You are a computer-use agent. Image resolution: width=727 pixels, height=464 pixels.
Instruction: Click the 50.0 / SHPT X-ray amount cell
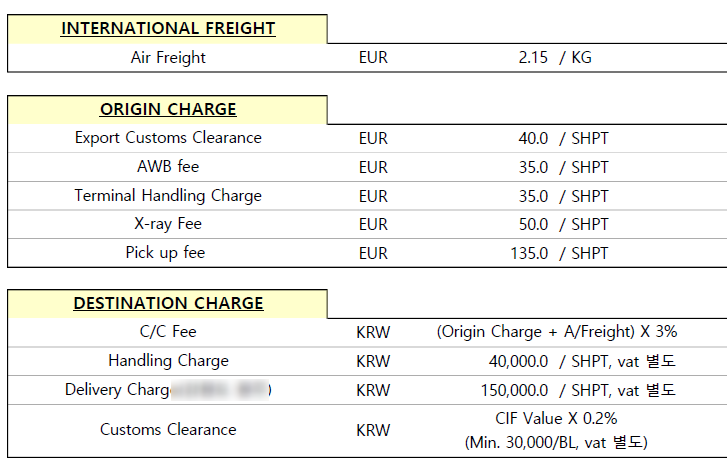[563, 224]
